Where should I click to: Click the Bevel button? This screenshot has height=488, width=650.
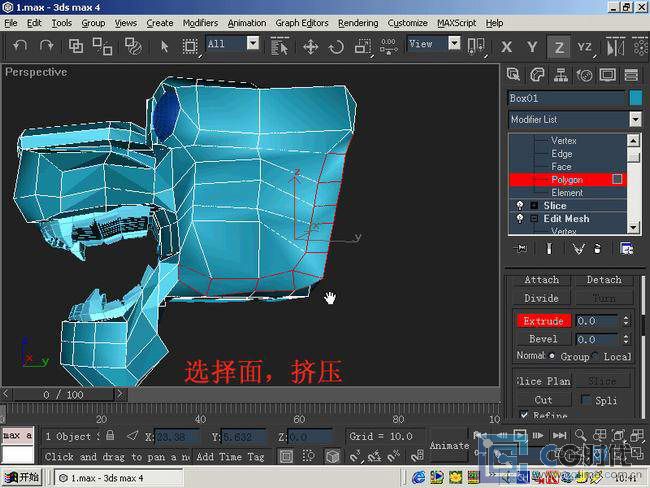tap(543, 339)
